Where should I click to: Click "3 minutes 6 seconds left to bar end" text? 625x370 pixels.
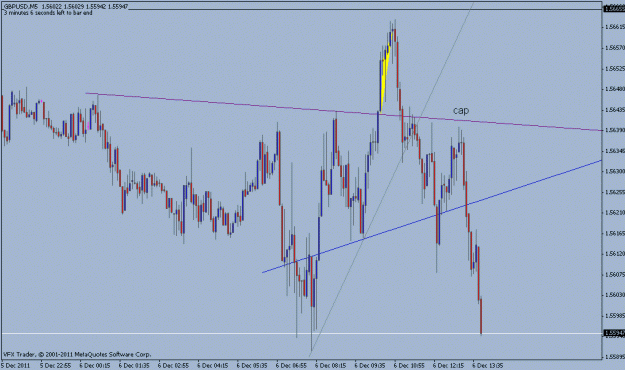tap(48, 13)
